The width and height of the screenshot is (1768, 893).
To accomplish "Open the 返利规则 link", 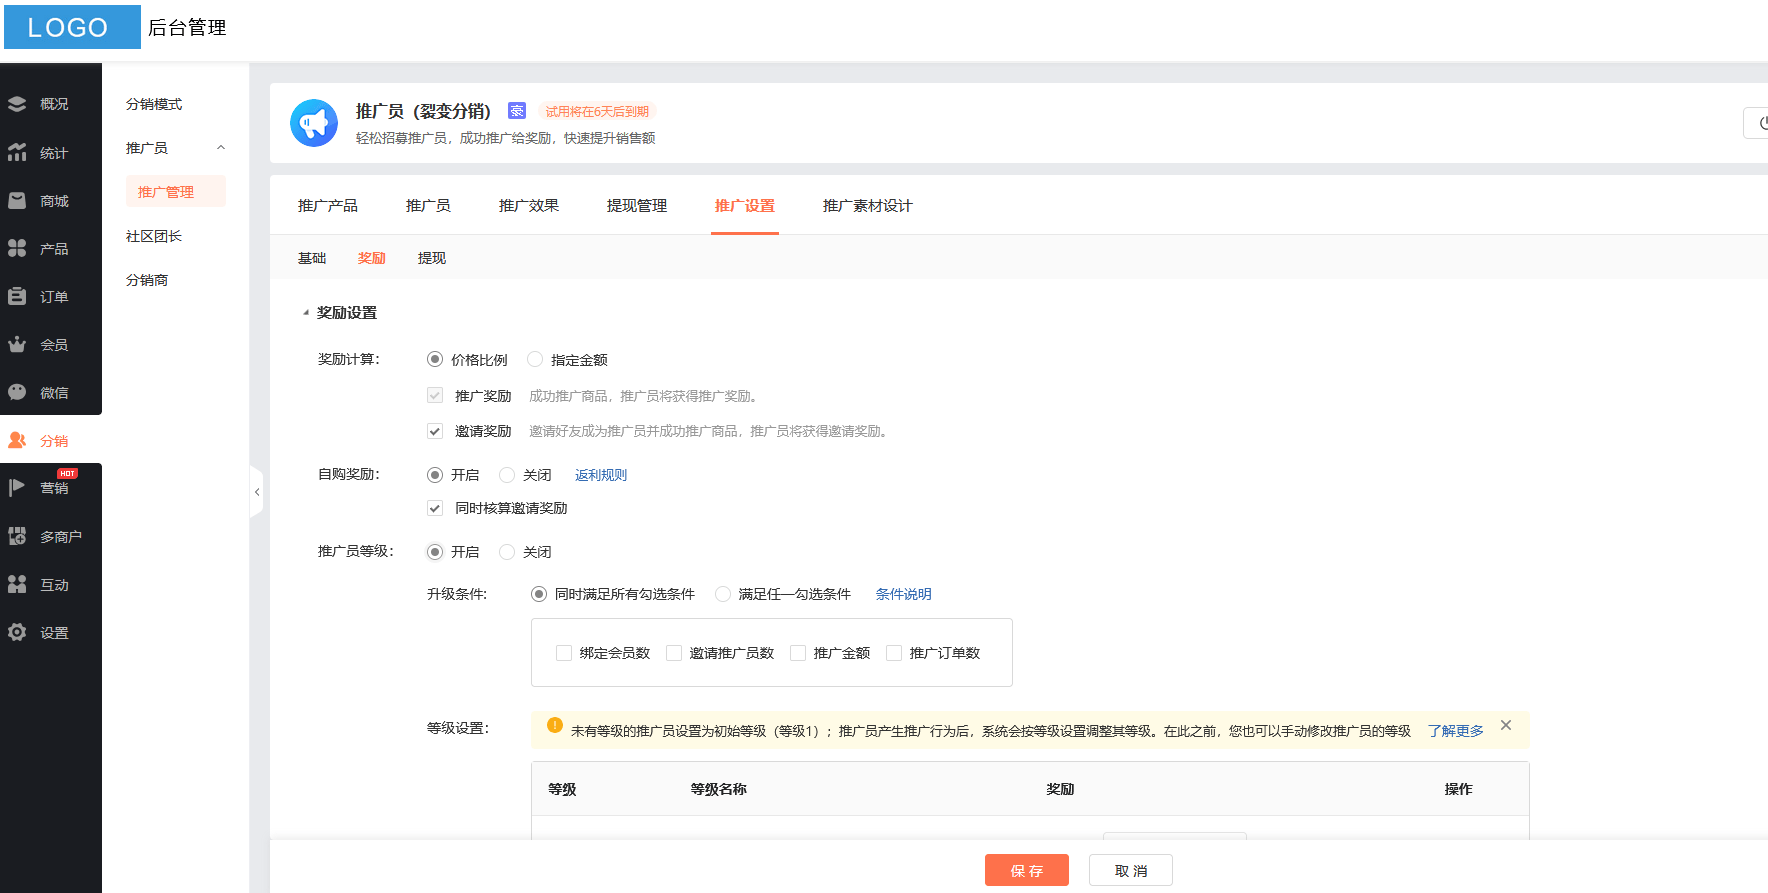I will tap(600, 475).
